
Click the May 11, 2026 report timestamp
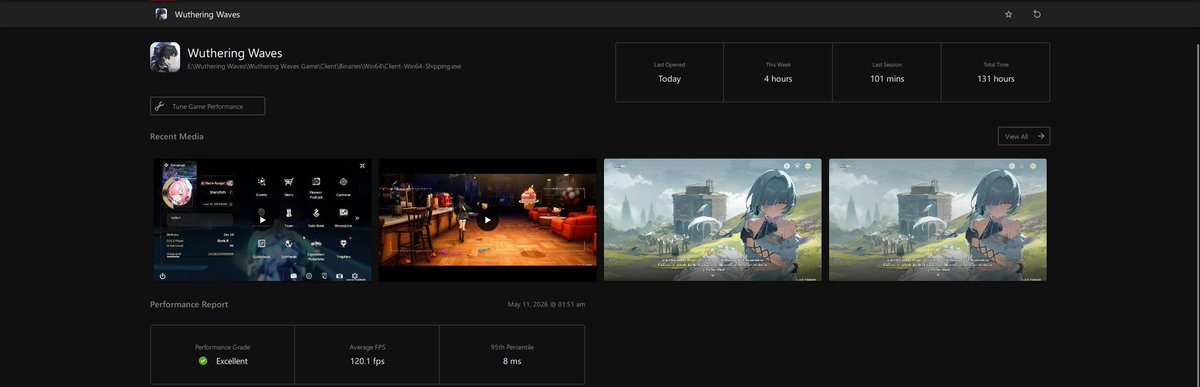pyautogui.click(x=546, y=304)
